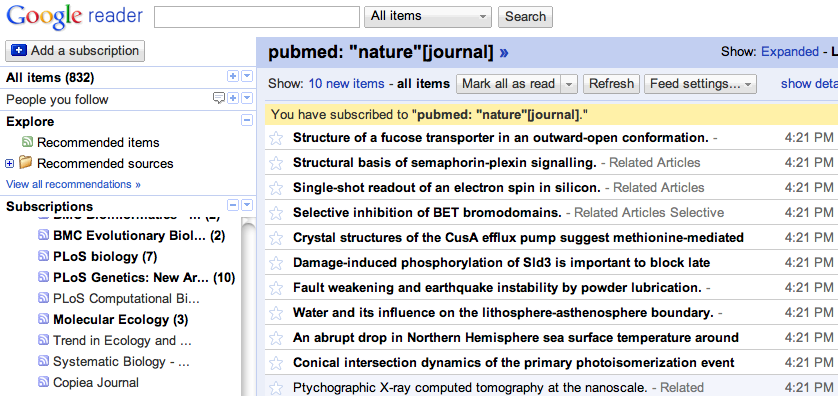Click Mark all as read button
This screenshot has height=396, width=838.
pyautogui.click(x=509, y=84)
